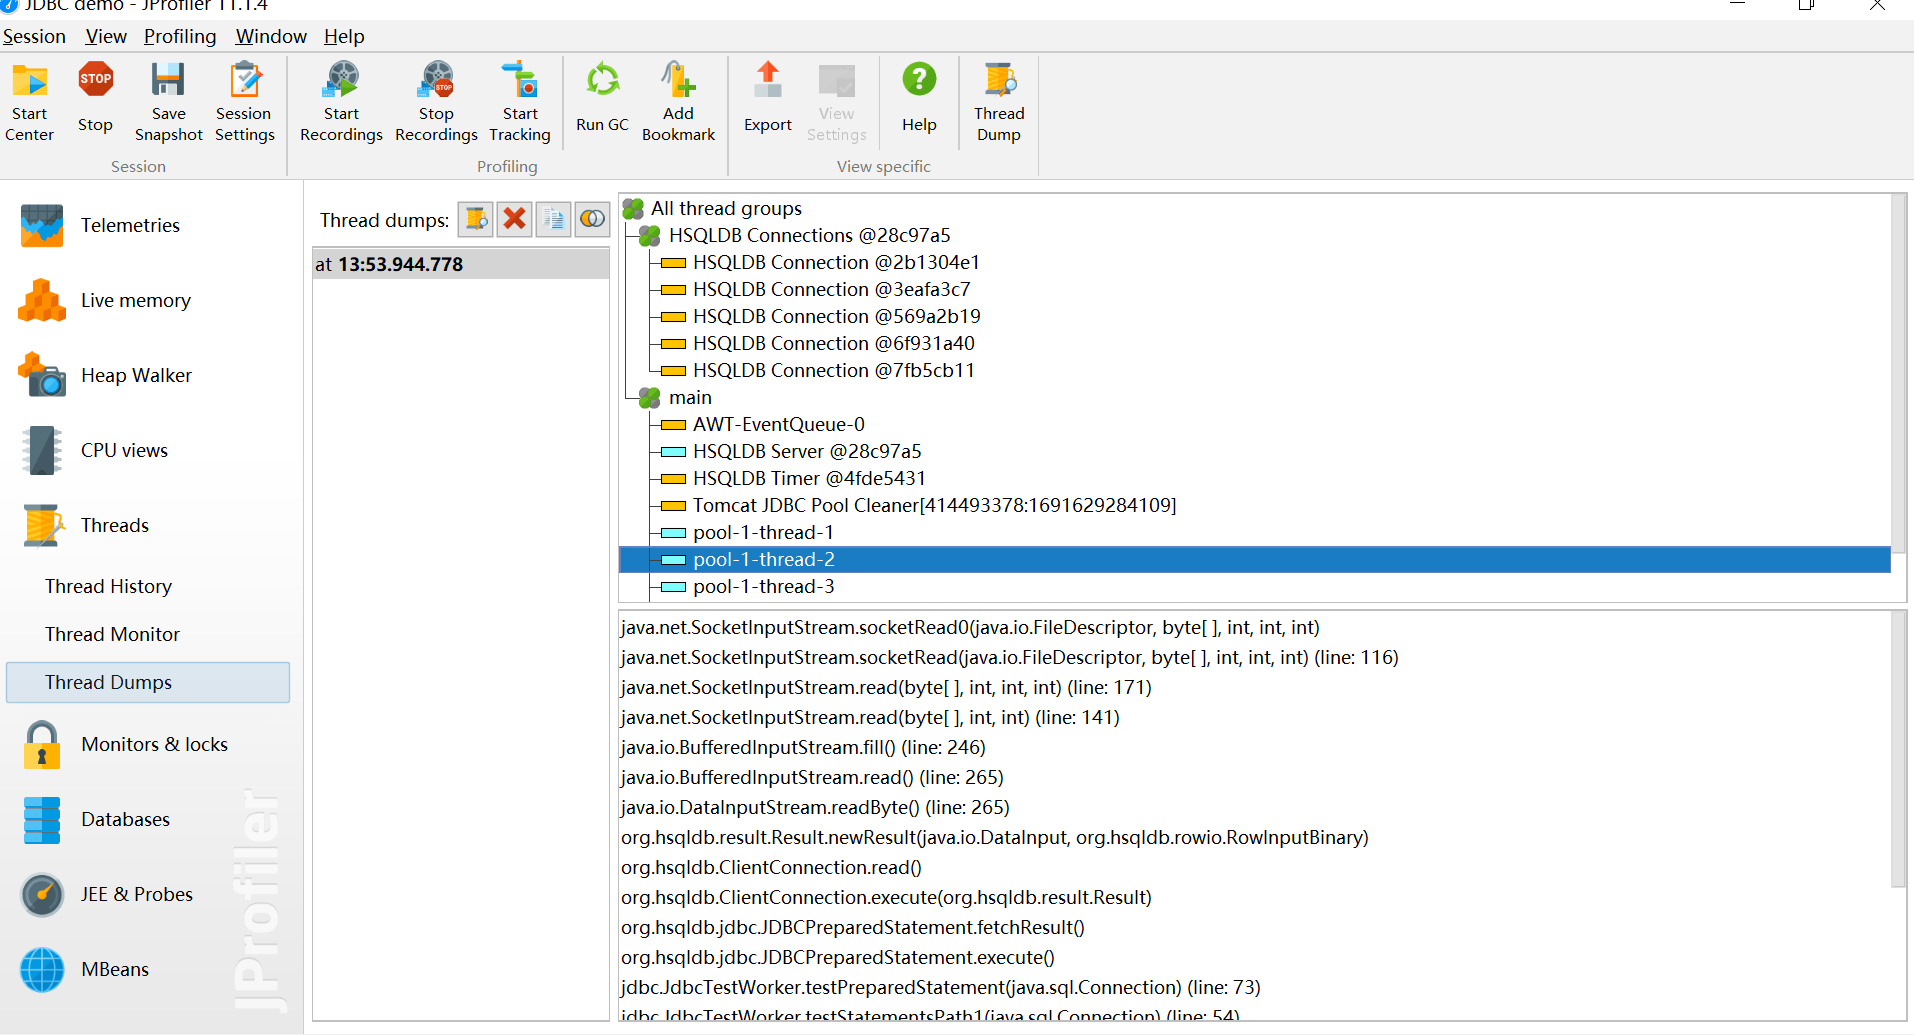The height and width of the screenshot is (1035, 1914).
Task: Stop the profiling session
Action: tap(95, 98)
